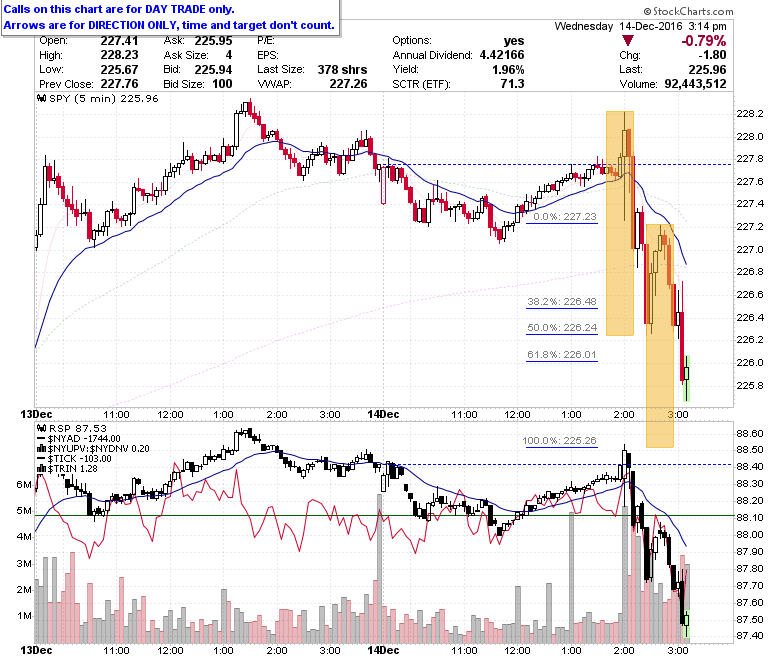
Task: Click the Last Size 378 shrs value
Action: (342, 70)
